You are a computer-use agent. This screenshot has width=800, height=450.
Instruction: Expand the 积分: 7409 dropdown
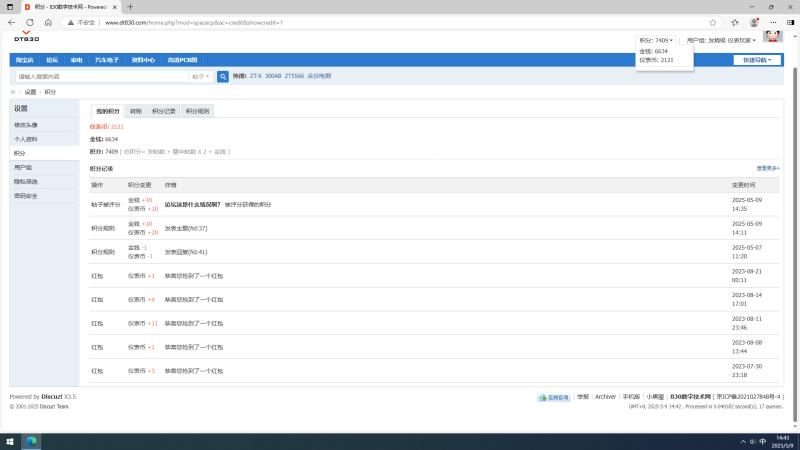pyautogui.click(x=657, y=40)
